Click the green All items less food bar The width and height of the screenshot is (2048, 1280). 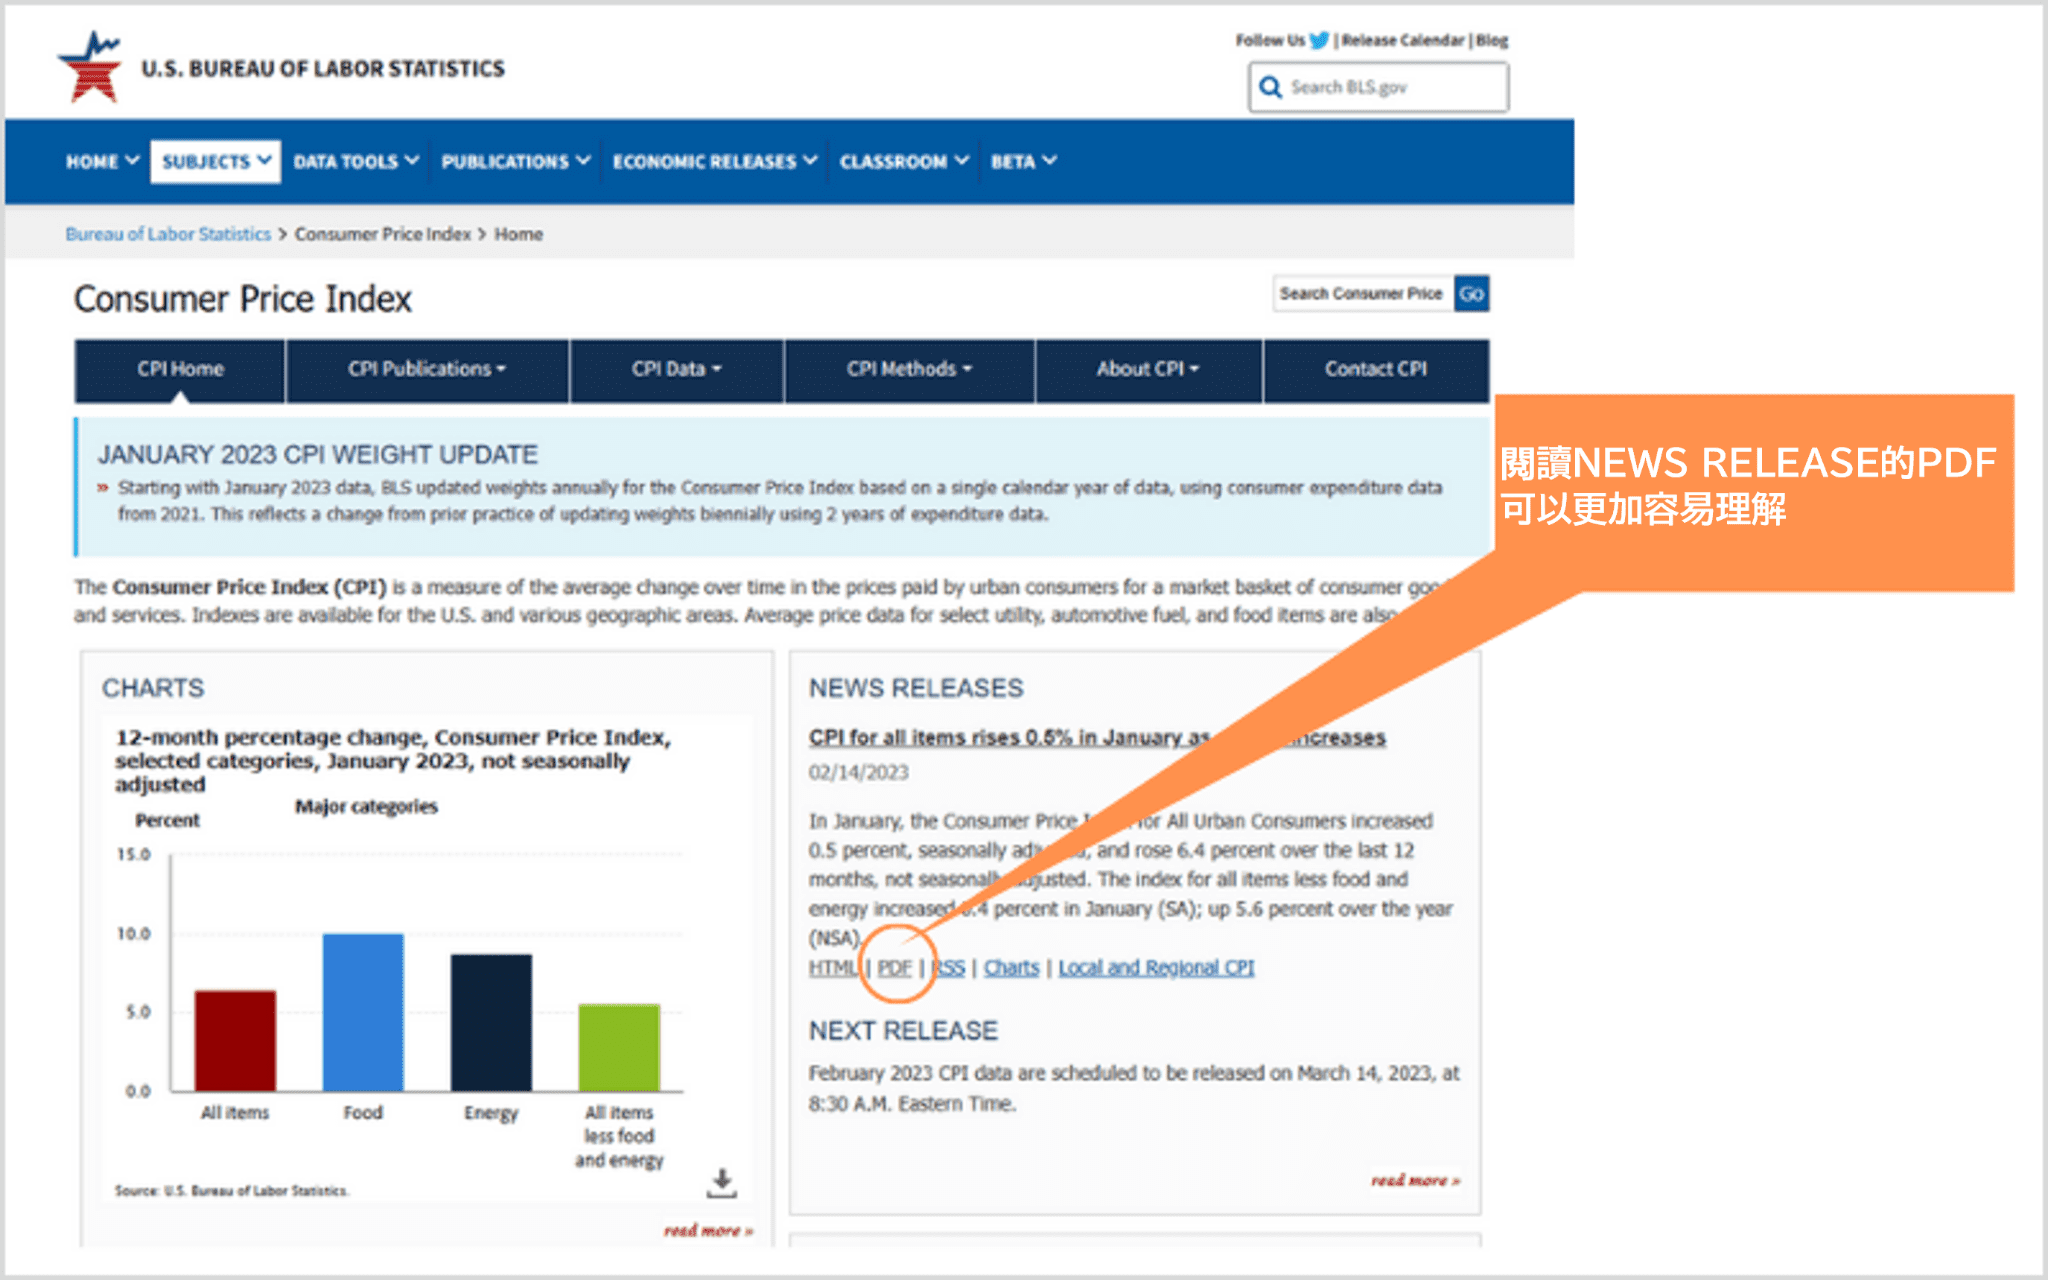[619, 1047]
